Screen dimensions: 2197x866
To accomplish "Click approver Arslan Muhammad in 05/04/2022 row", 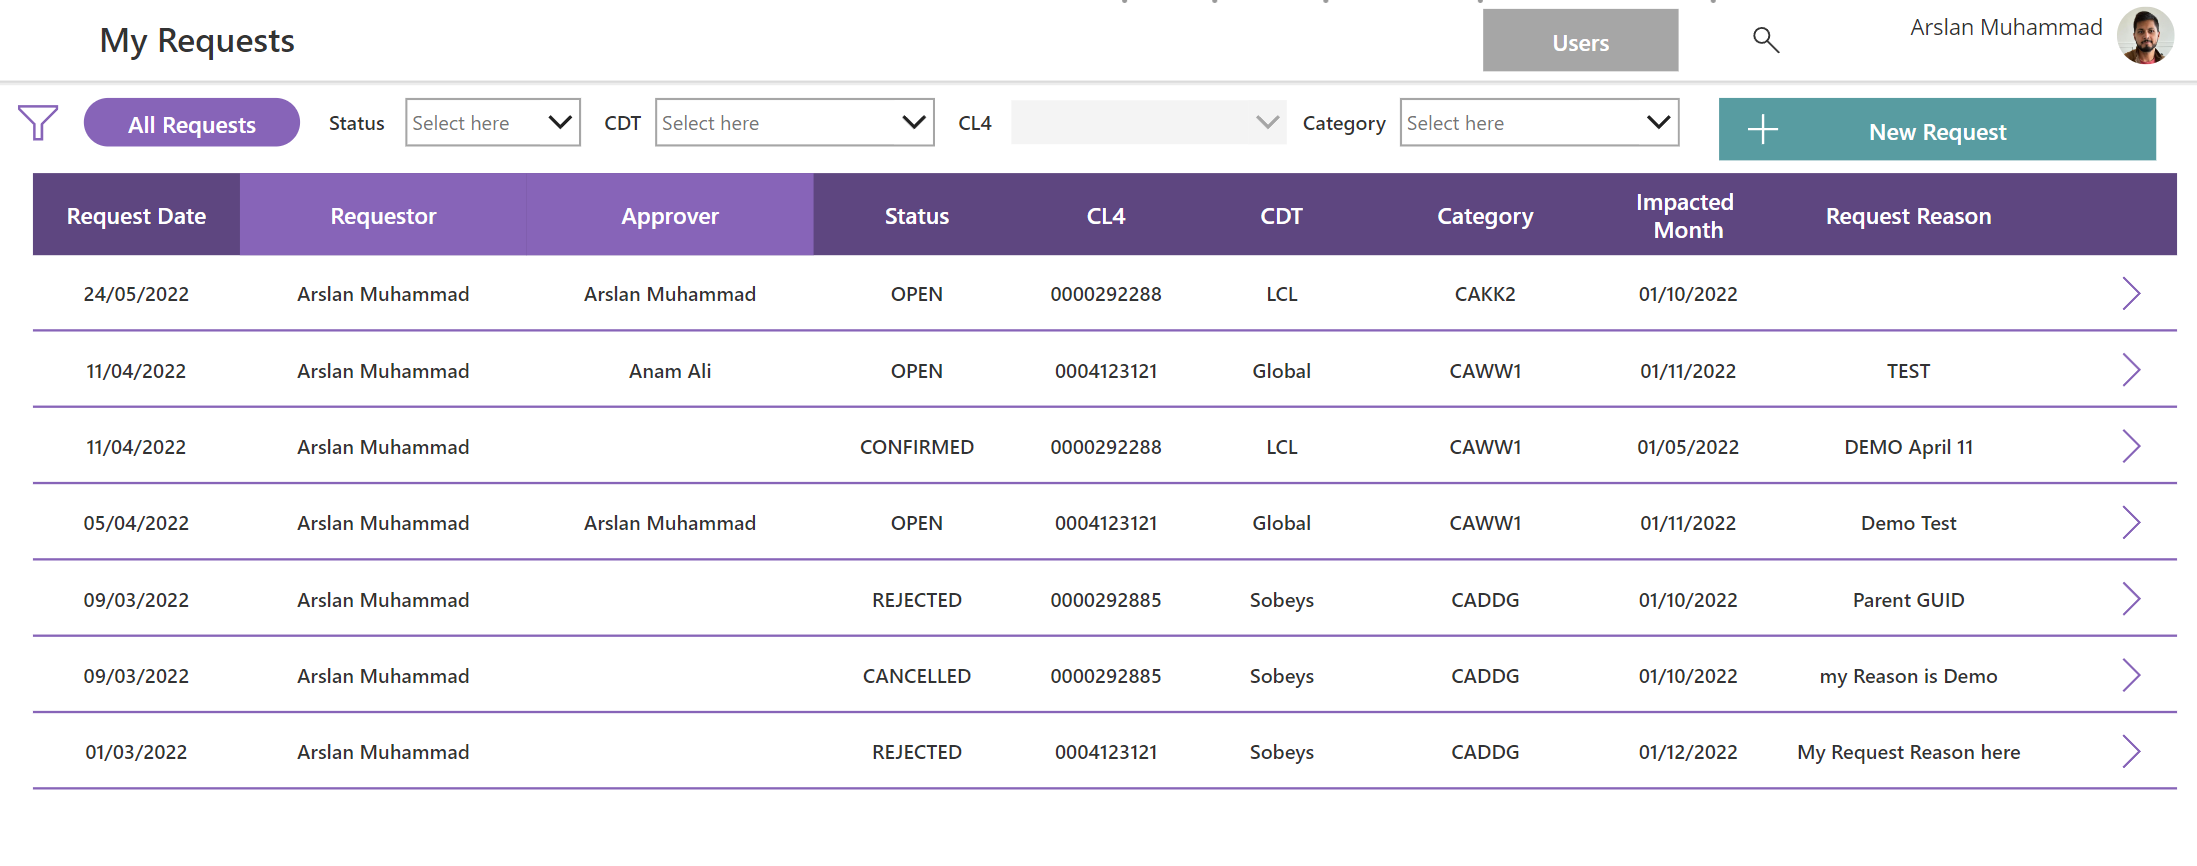I will 670,522.
